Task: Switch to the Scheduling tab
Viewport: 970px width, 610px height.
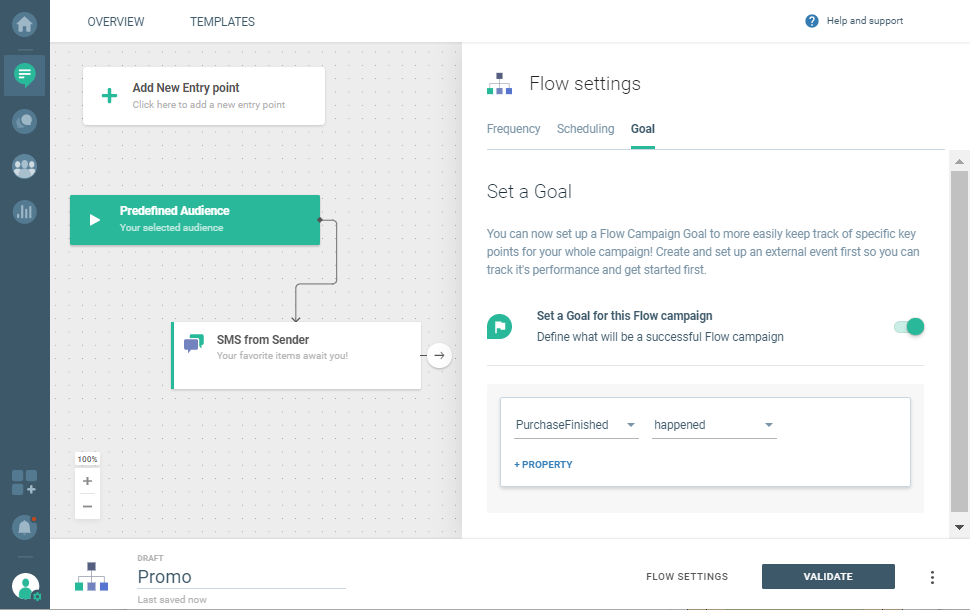Action: (585, 129)
